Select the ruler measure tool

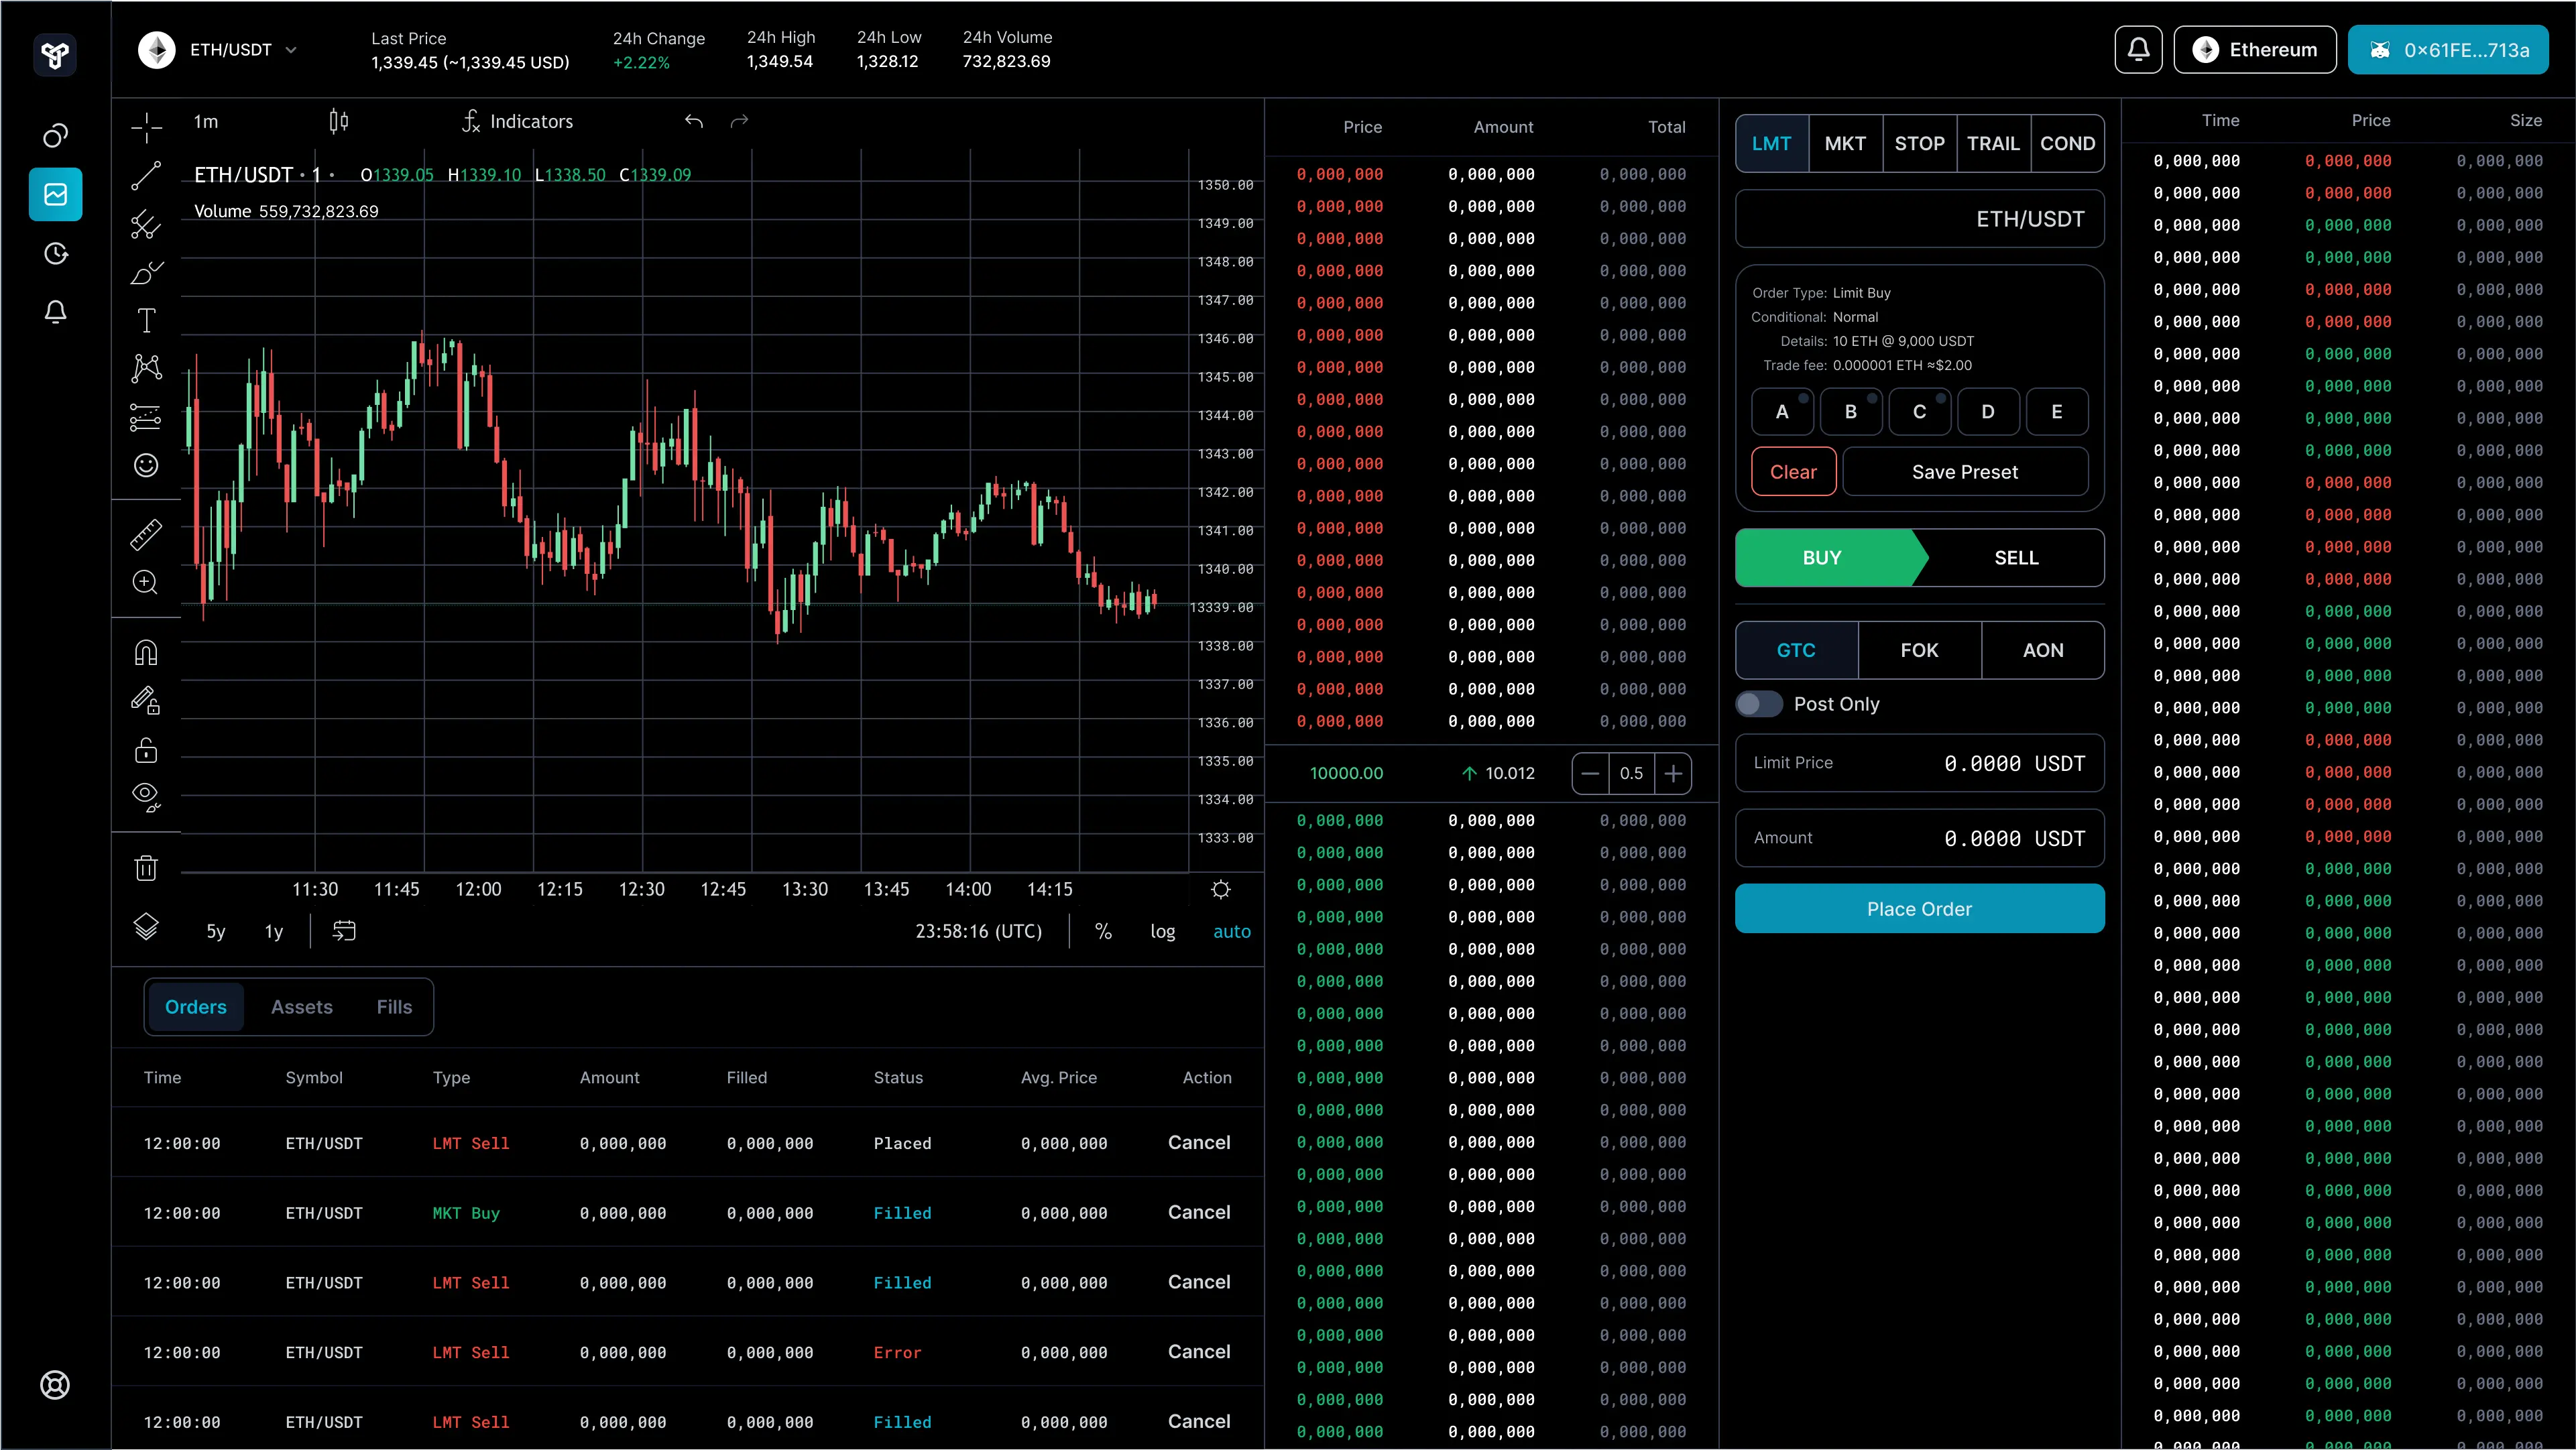(x=146, y=534)
